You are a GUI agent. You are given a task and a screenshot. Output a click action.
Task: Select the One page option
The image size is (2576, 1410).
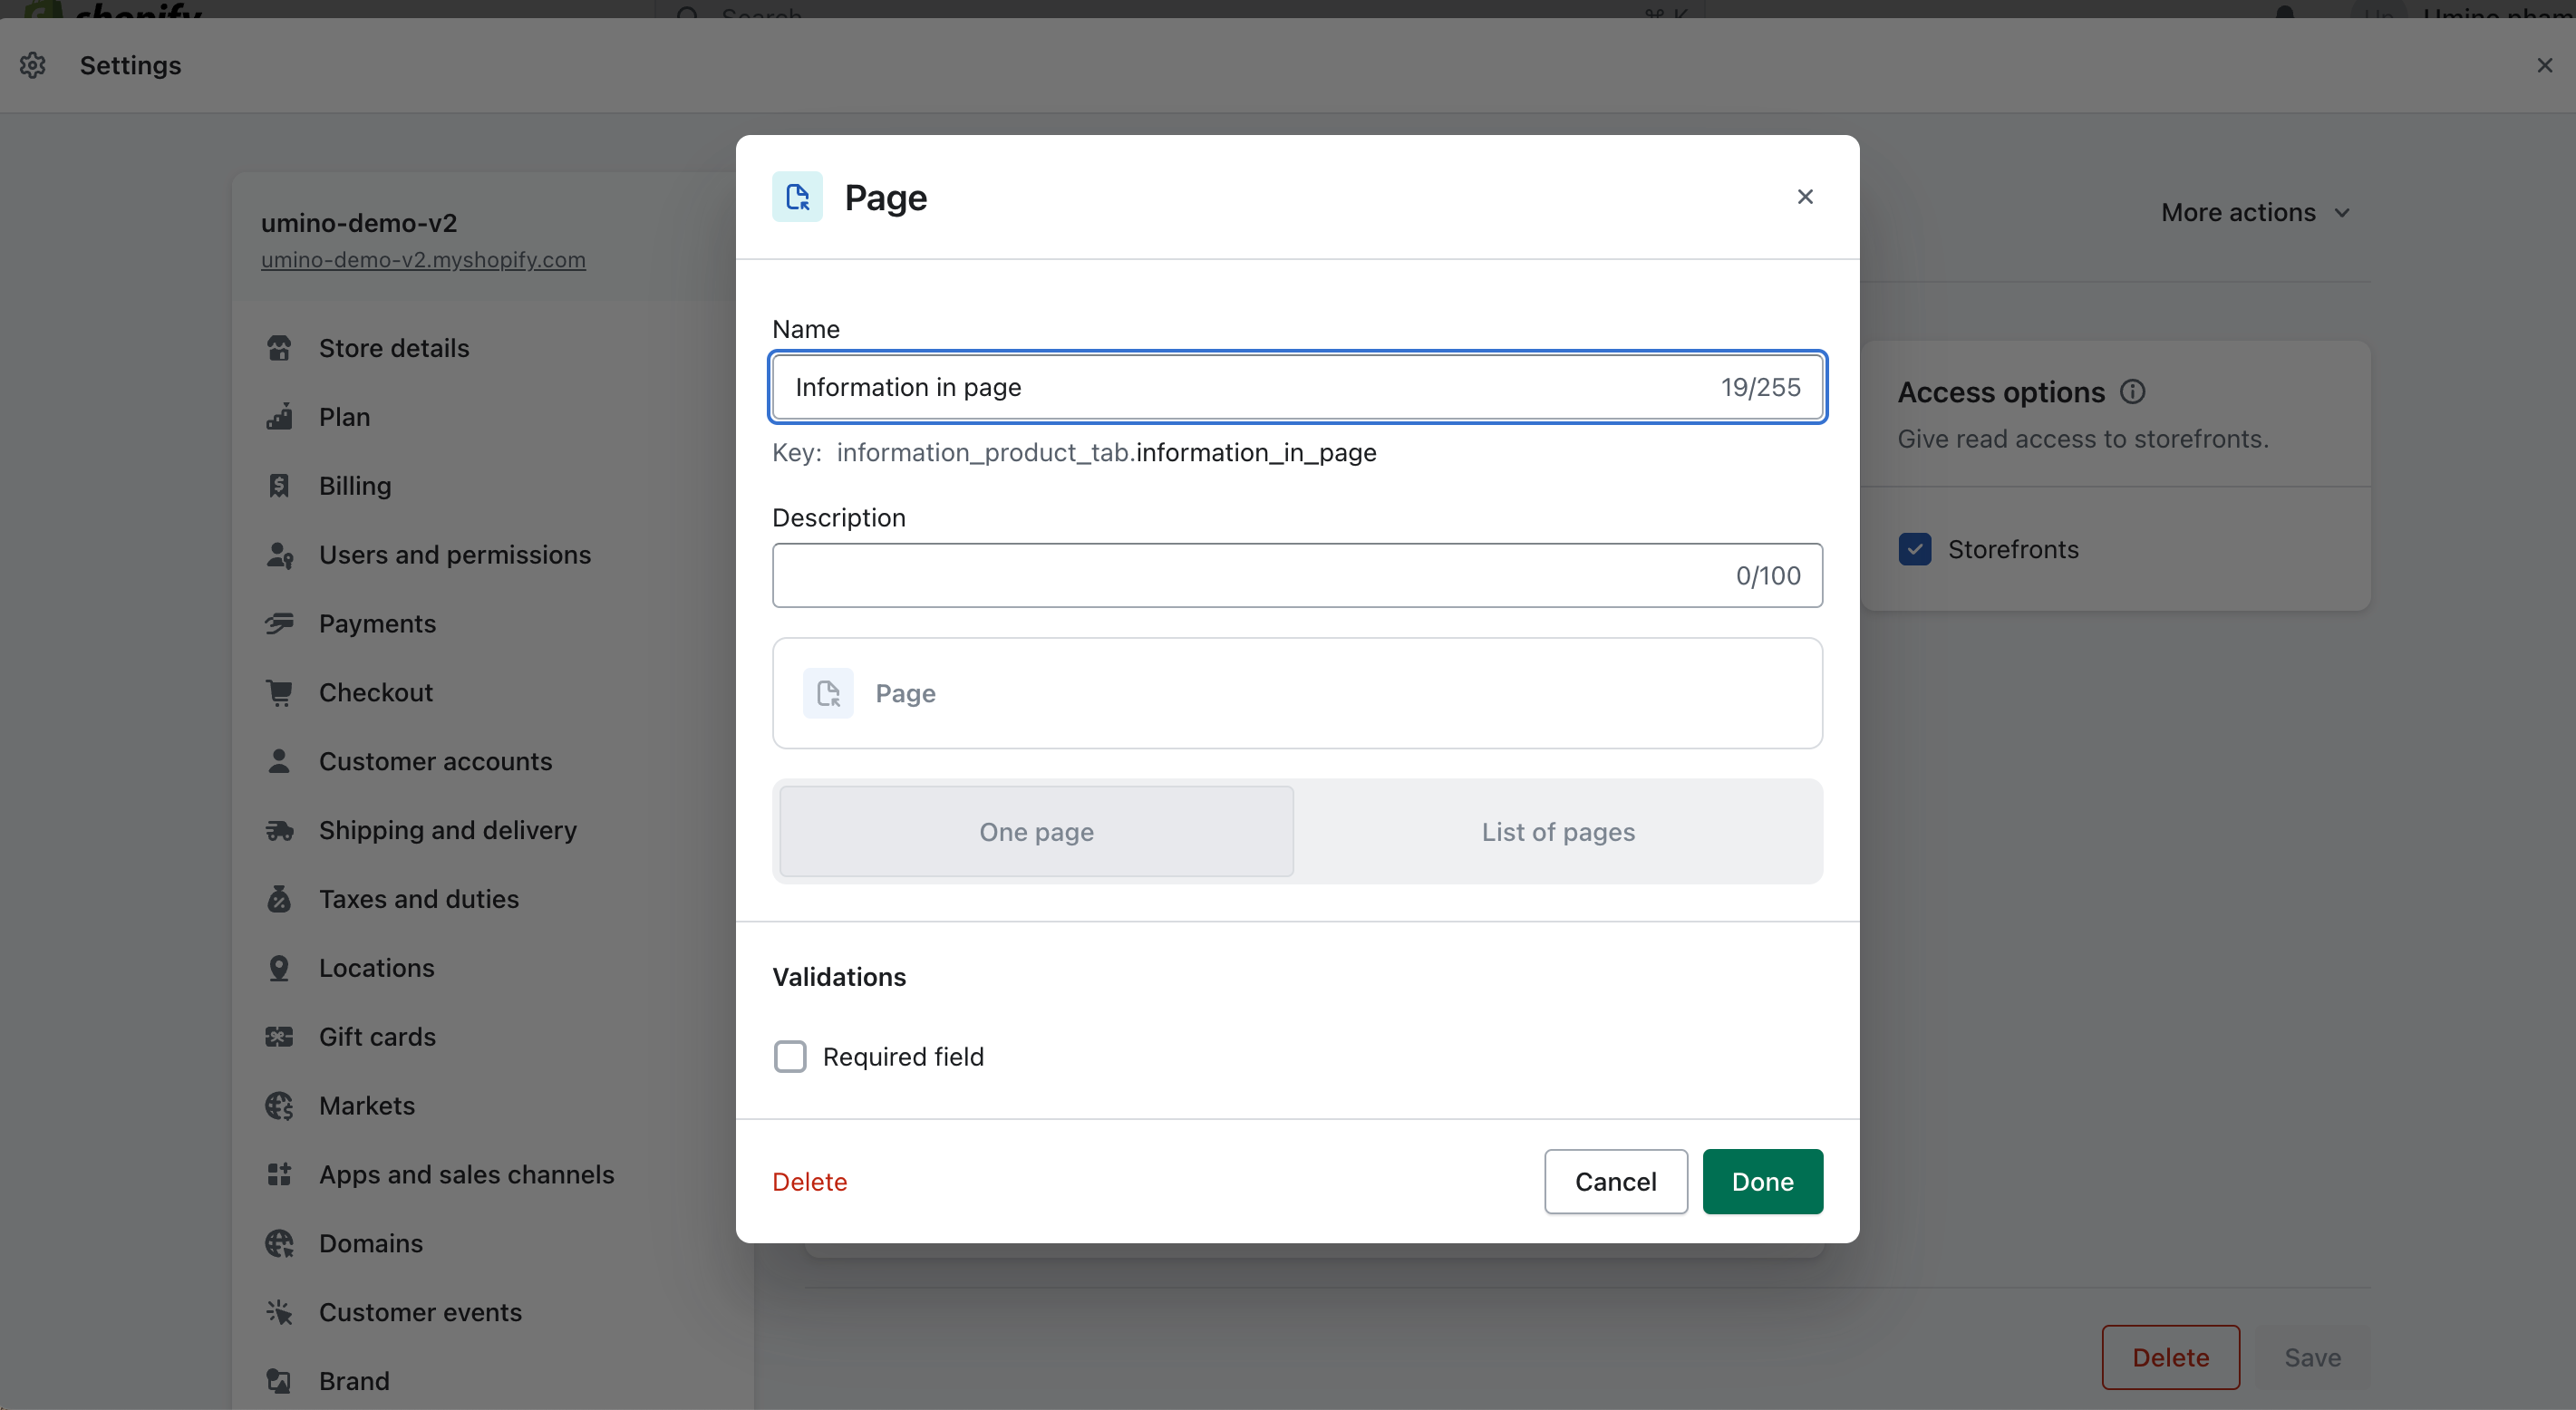click(x=1036, y=831)
